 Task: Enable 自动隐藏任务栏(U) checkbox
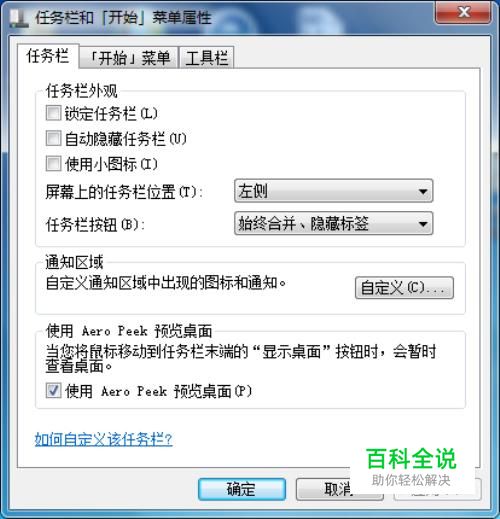(53, 138)
